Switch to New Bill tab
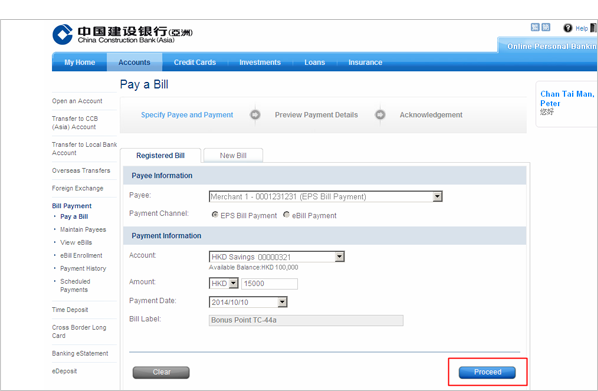 click(x=233, y=156)
